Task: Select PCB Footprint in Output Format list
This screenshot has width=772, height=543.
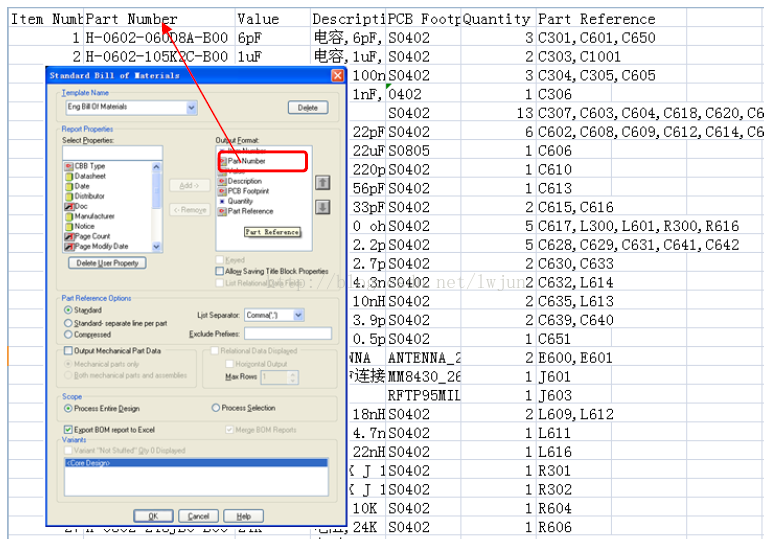Action: [x=249, y=192]
